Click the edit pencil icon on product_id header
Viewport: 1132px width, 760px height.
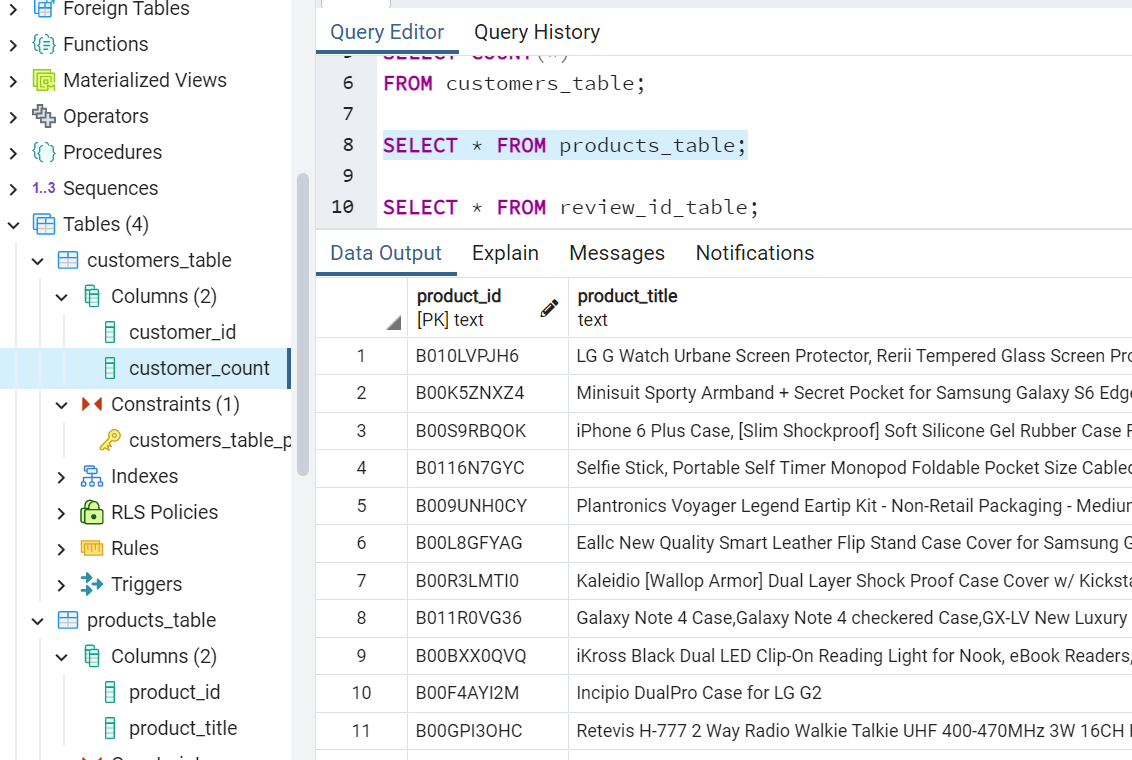pos(549,308)
